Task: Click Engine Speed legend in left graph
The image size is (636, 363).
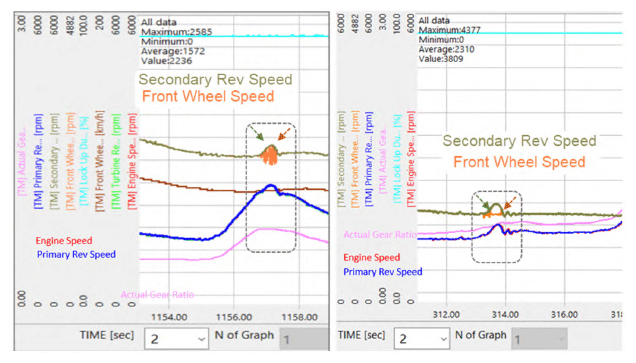Action: pos(64,241)
